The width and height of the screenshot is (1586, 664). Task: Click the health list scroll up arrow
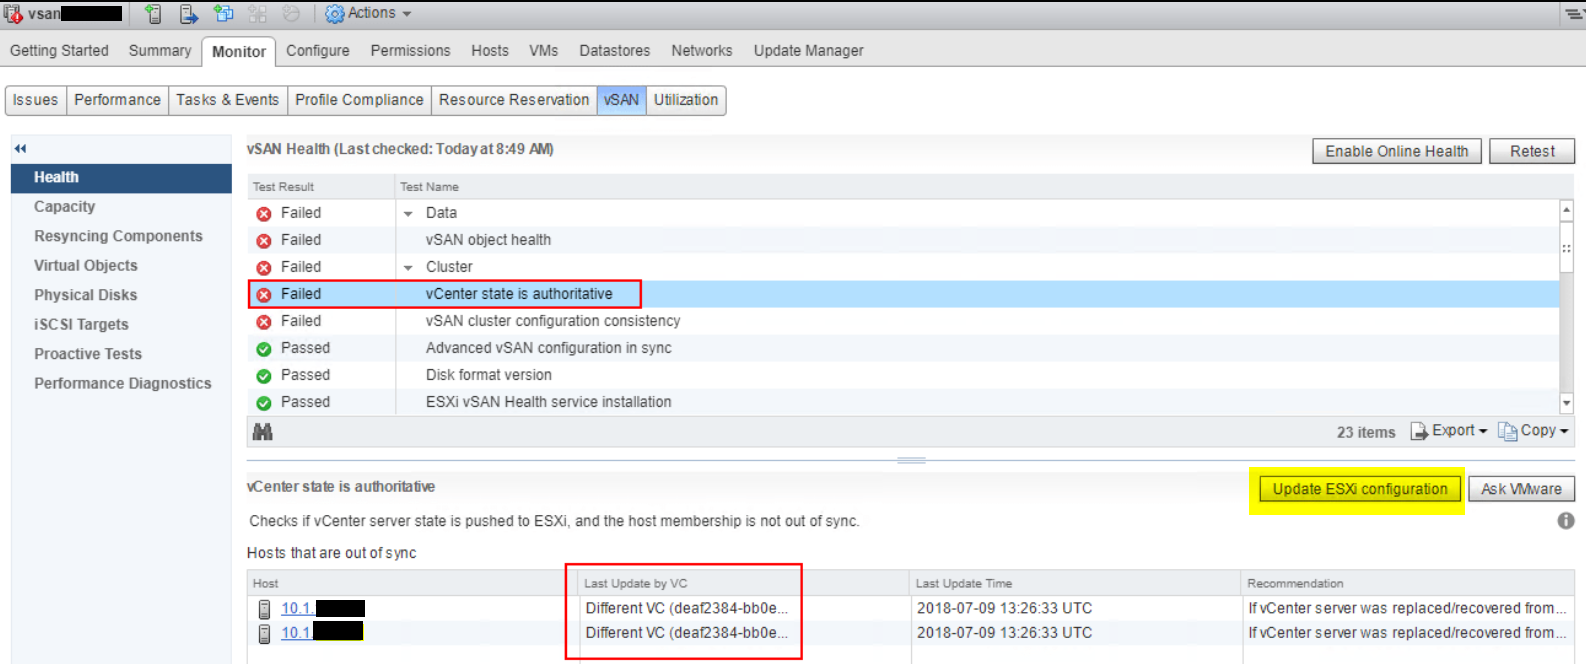(1567, 210)
